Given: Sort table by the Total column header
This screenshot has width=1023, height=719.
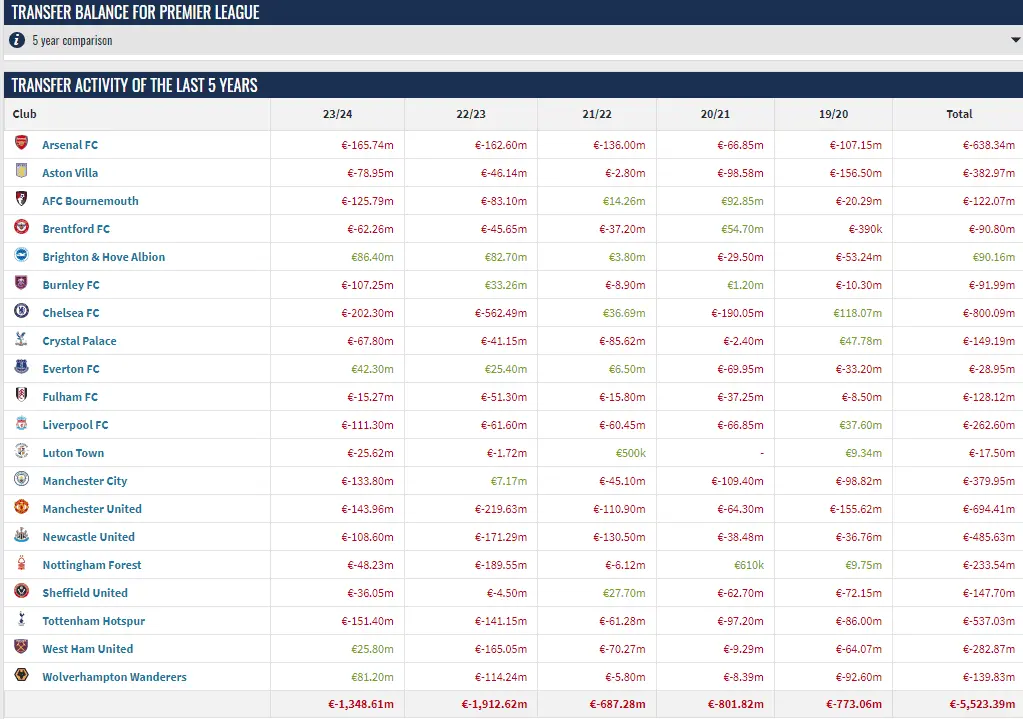Looking at the screenshot, I should pyautogui.click(x=958, y=114).
